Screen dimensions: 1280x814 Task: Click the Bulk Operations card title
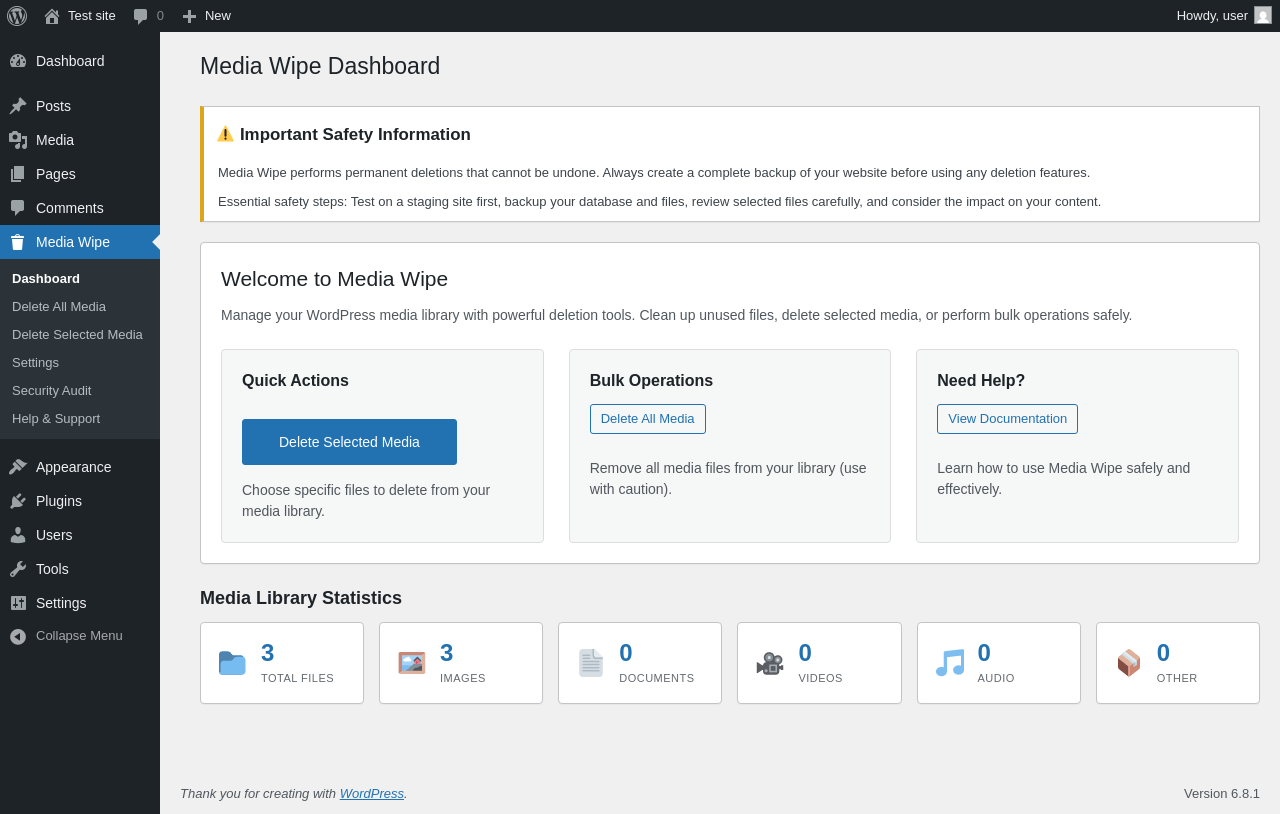(x=651, y=381)
